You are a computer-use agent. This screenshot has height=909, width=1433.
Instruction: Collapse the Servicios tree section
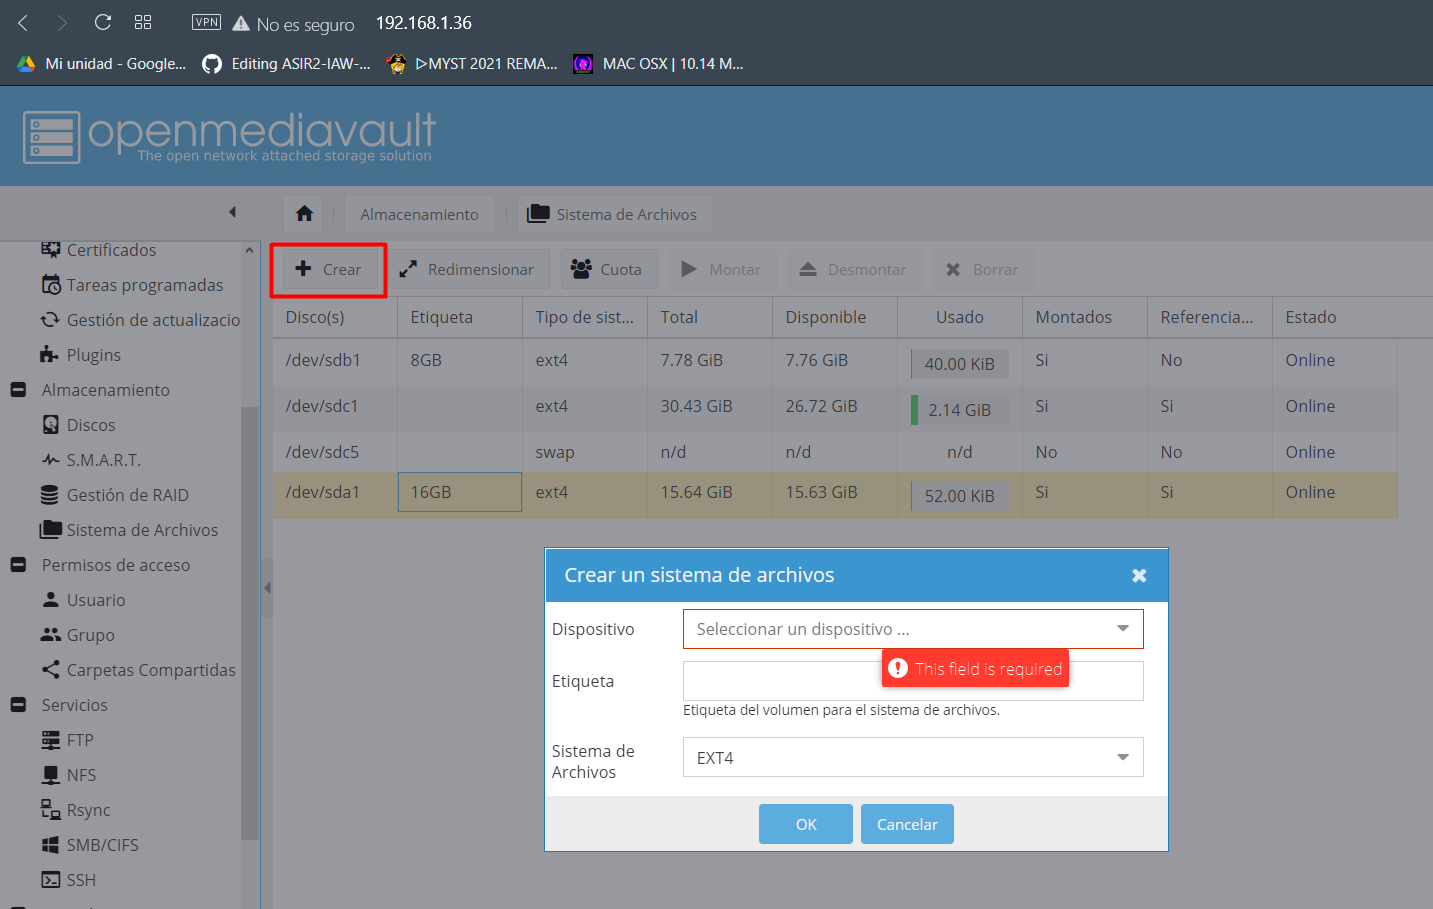coord(18,705)
